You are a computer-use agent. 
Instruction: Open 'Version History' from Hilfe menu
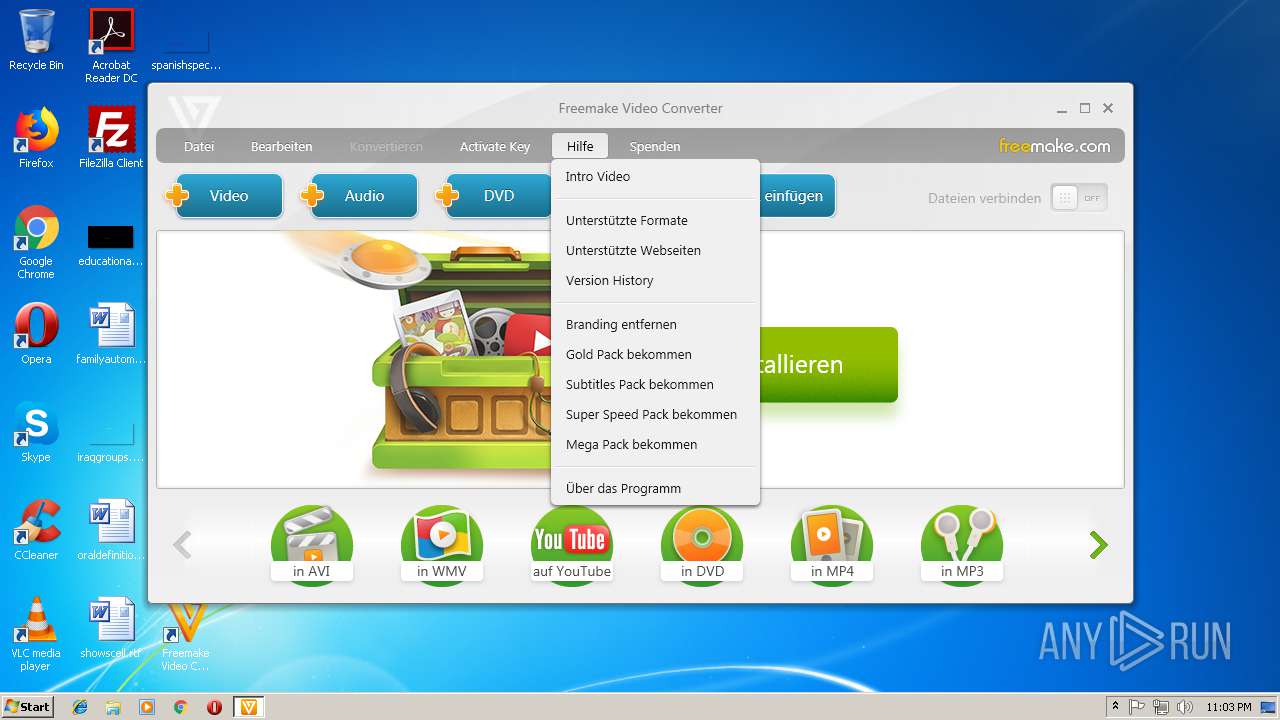(655, 280)
